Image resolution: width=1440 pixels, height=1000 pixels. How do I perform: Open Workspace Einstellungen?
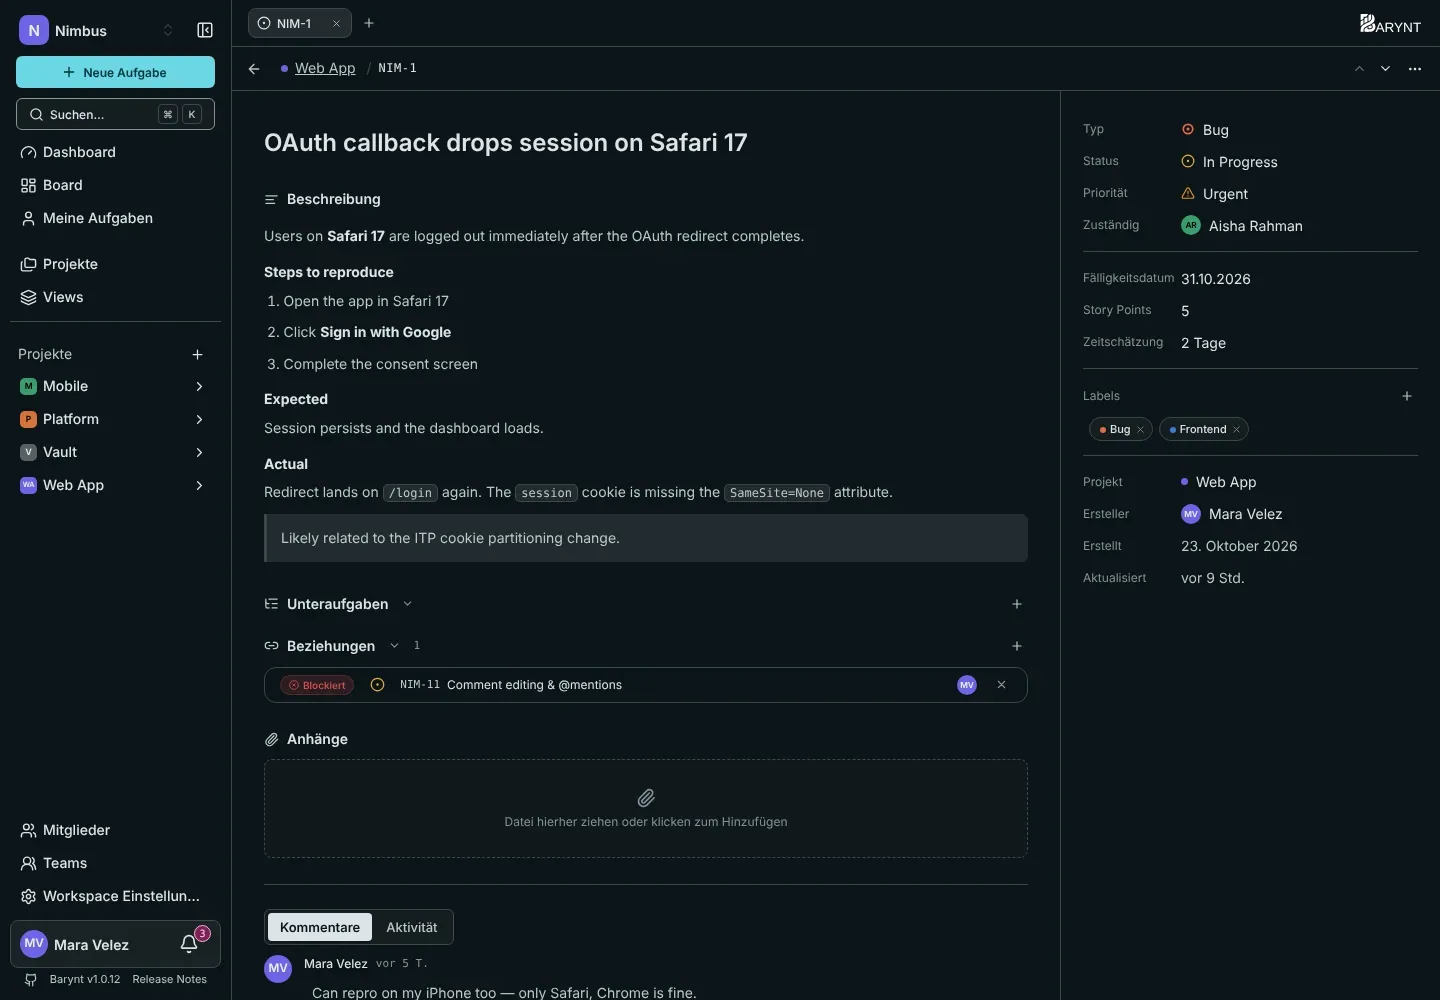click(x=115, y=896)
